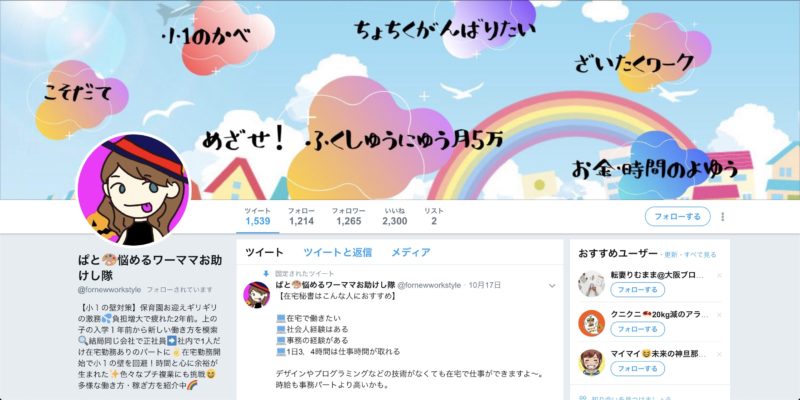The width and height of the screenshot is (800, 400).
Task: Dismiss suggested user マイマイ
Action: click(x=719, y=354)
